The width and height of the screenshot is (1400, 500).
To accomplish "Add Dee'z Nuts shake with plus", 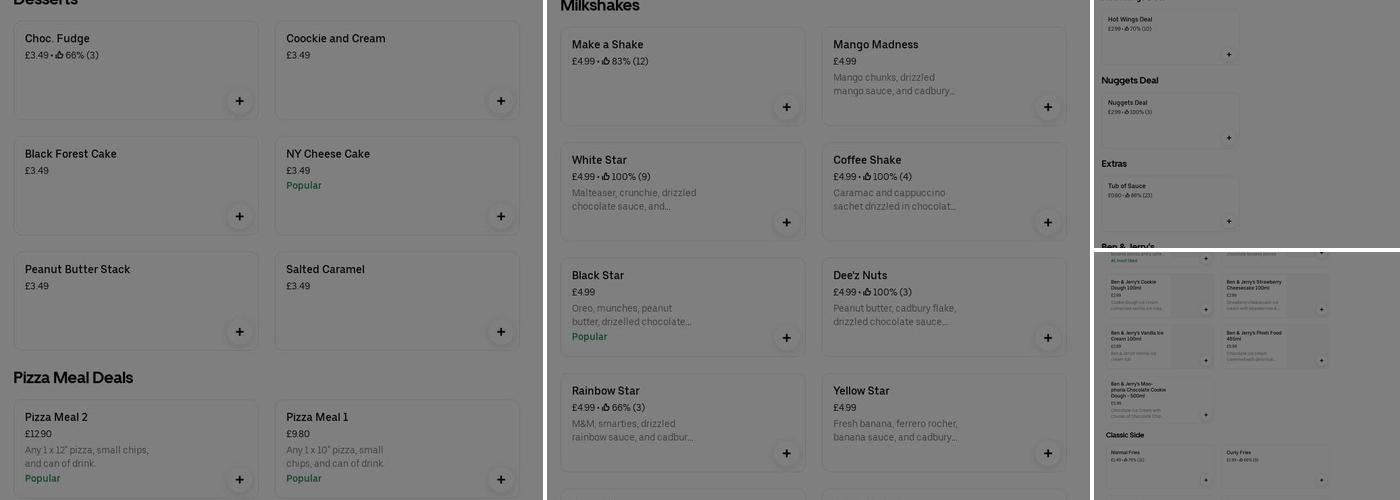I will pos(1048,338).
